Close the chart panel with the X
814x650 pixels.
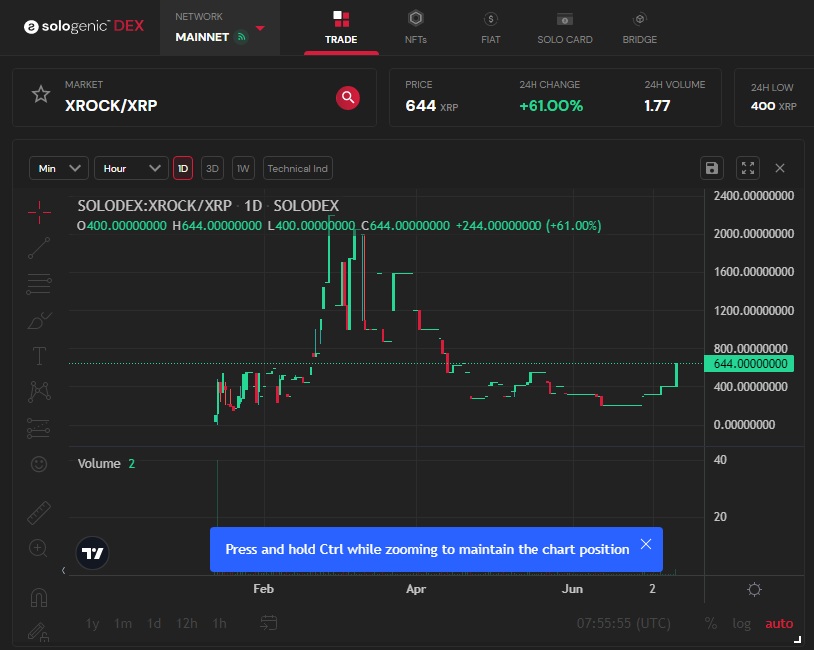pos(780,168)
